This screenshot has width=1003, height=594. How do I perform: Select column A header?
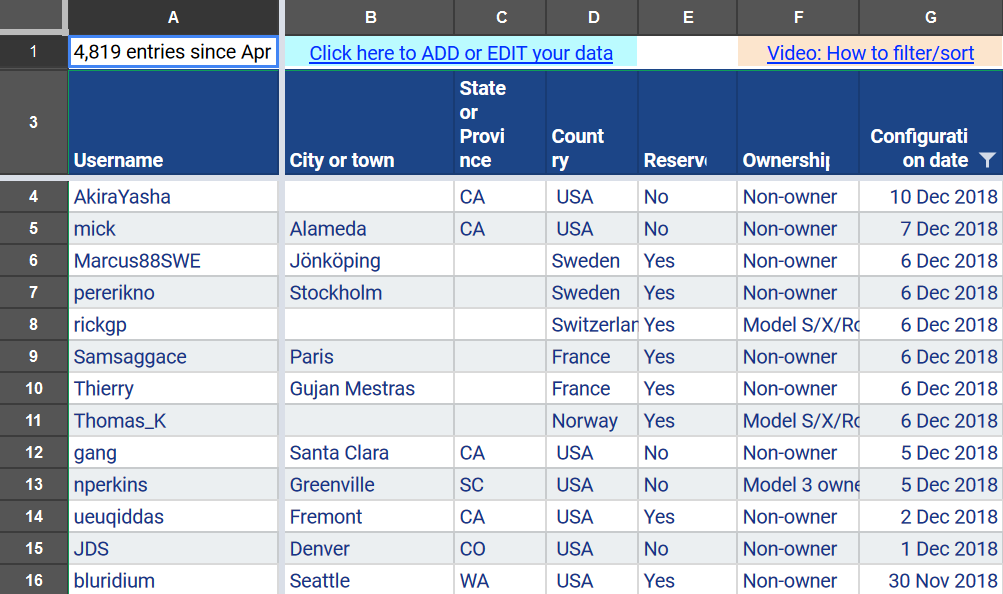(173, 17)
